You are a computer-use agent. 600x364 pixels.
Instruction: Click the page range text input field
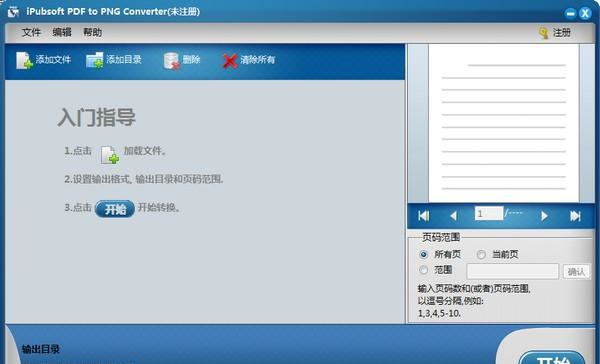(513, 271)
